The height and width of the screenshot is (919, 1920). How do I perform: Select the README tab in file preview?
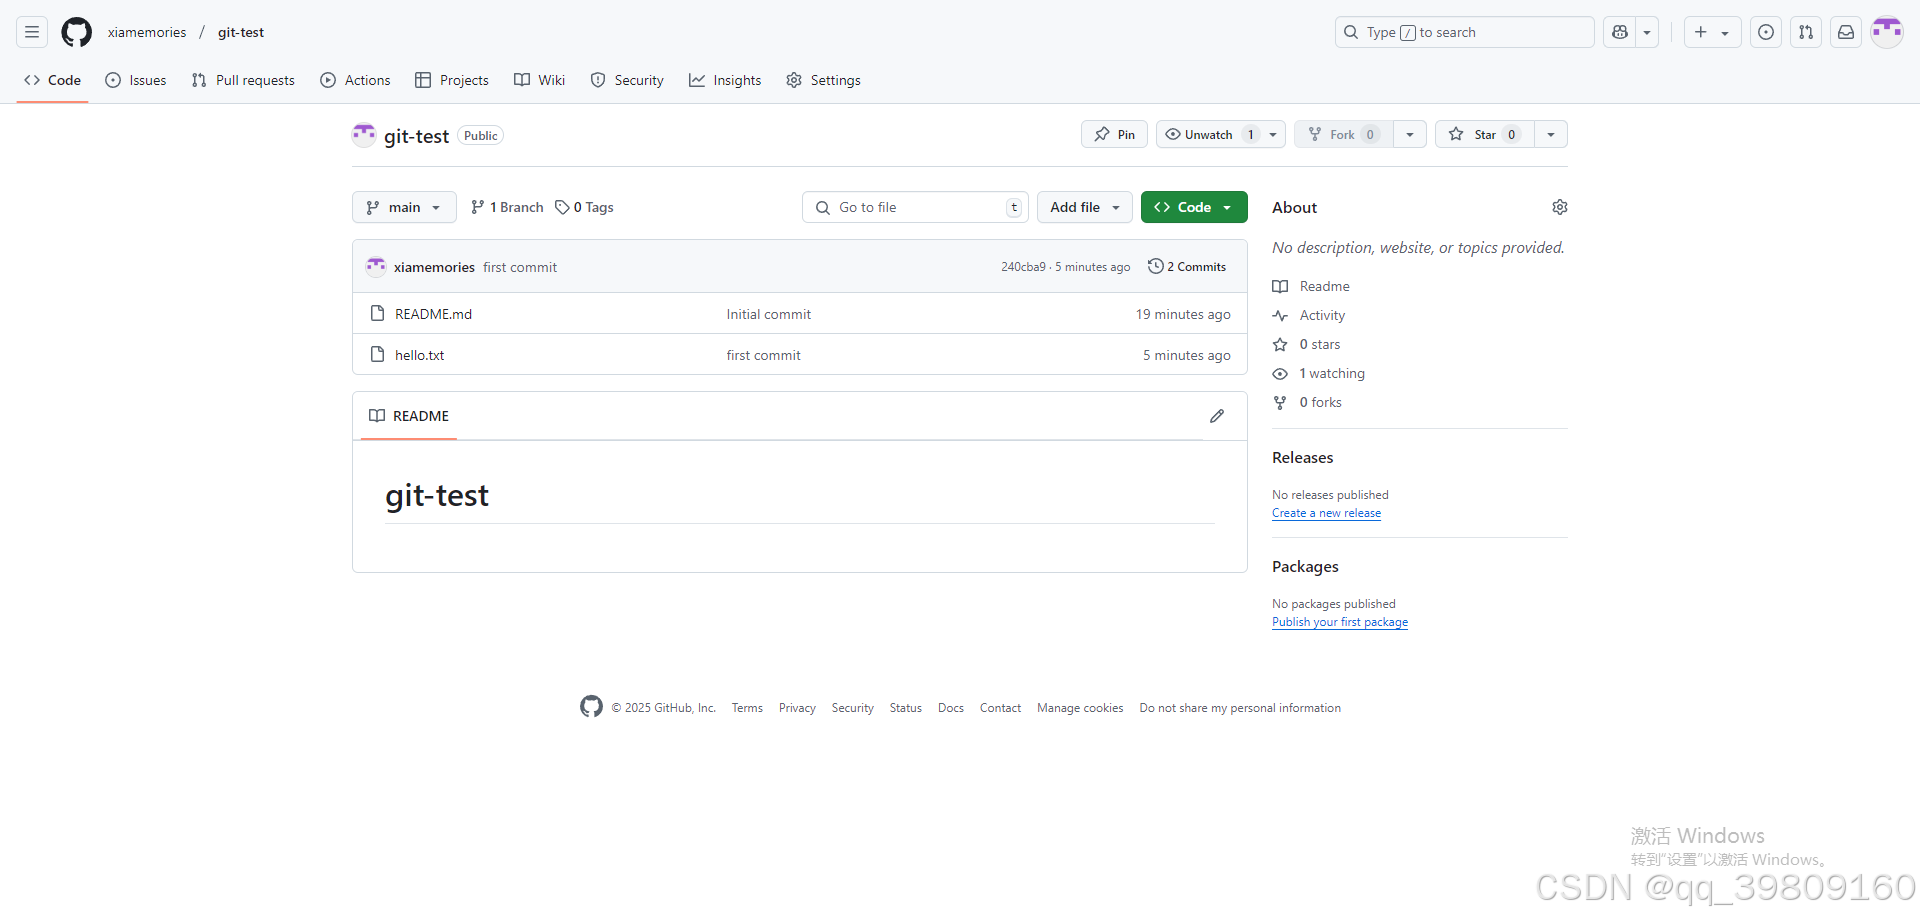click(409, 416)
